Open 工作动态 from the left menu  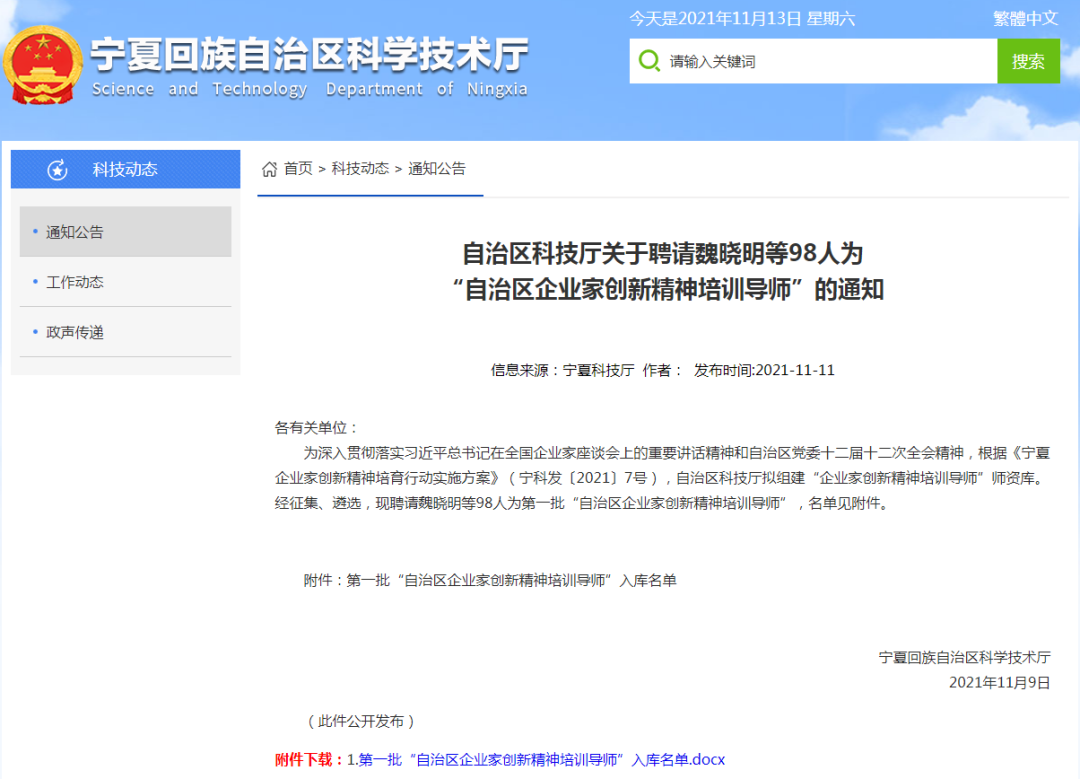tap(73, 283)
